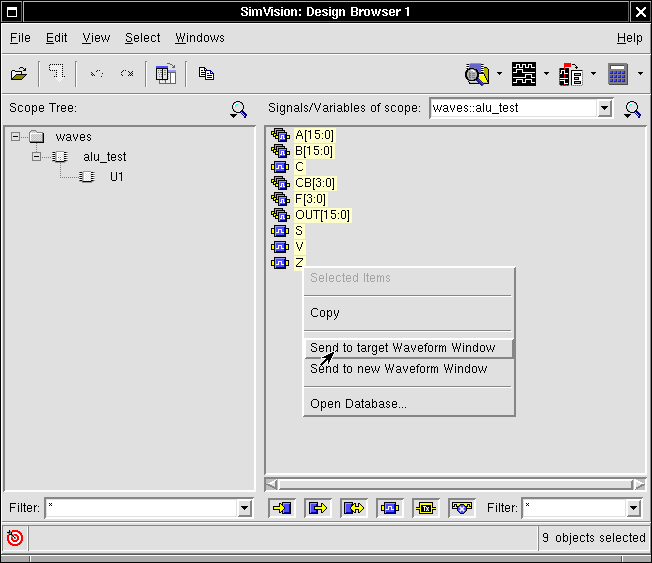Click the OUT[15:0] bus signal icon

click(280, 215)
